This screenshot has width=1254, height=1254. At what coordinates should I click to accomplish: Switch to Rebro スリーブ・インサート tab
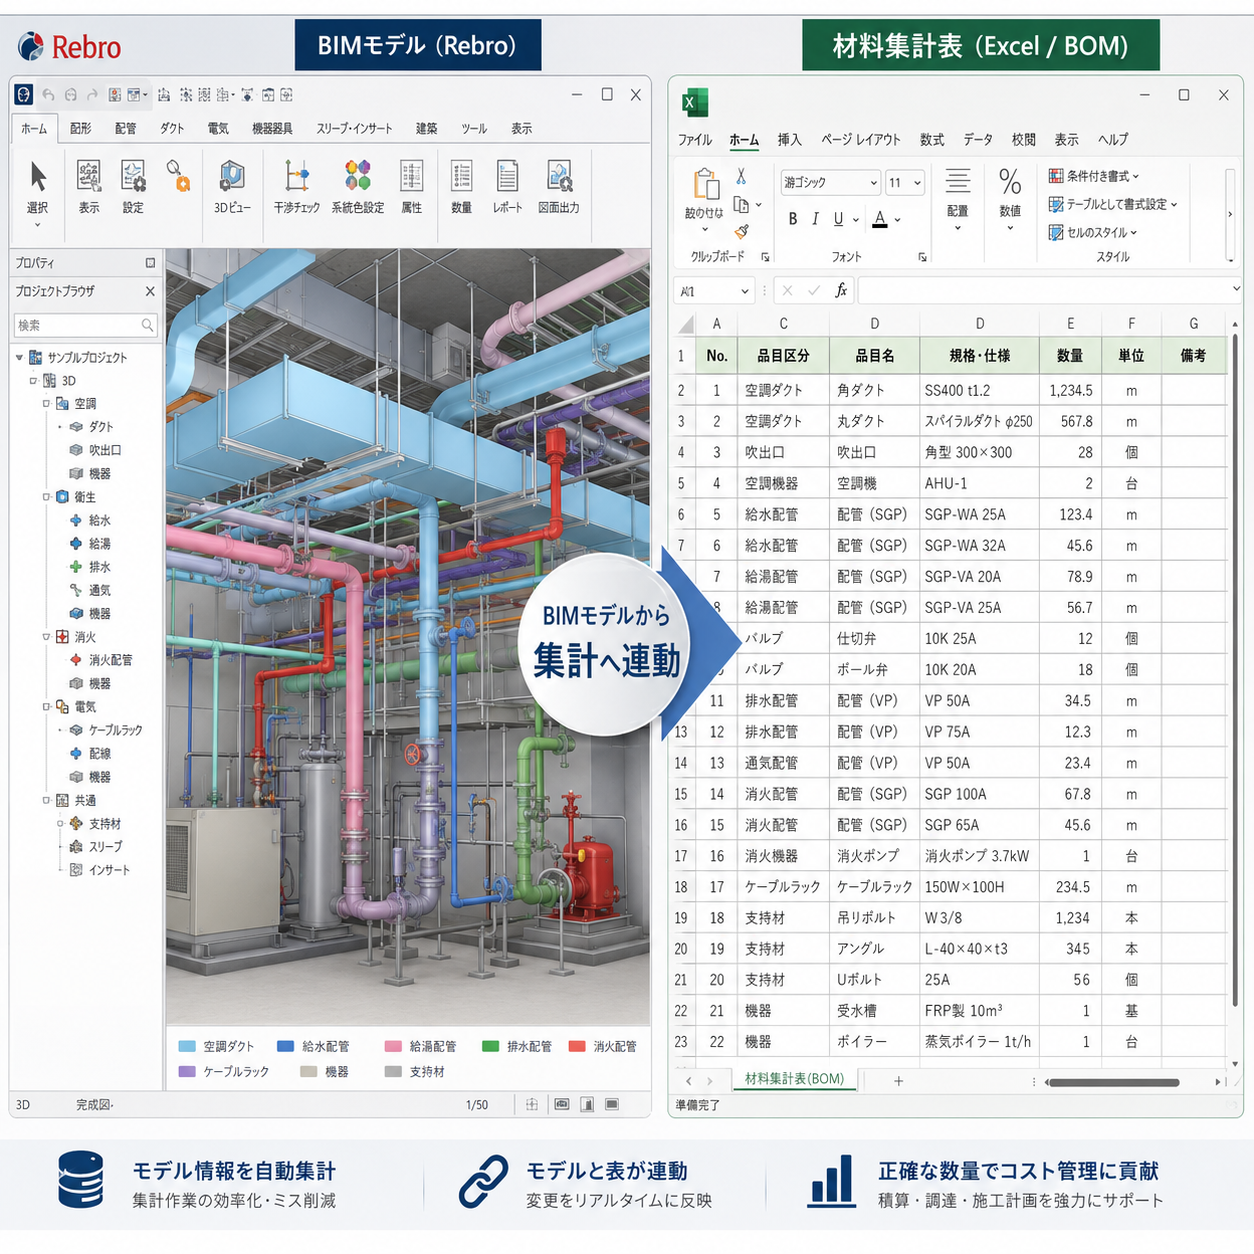(354, 129)
